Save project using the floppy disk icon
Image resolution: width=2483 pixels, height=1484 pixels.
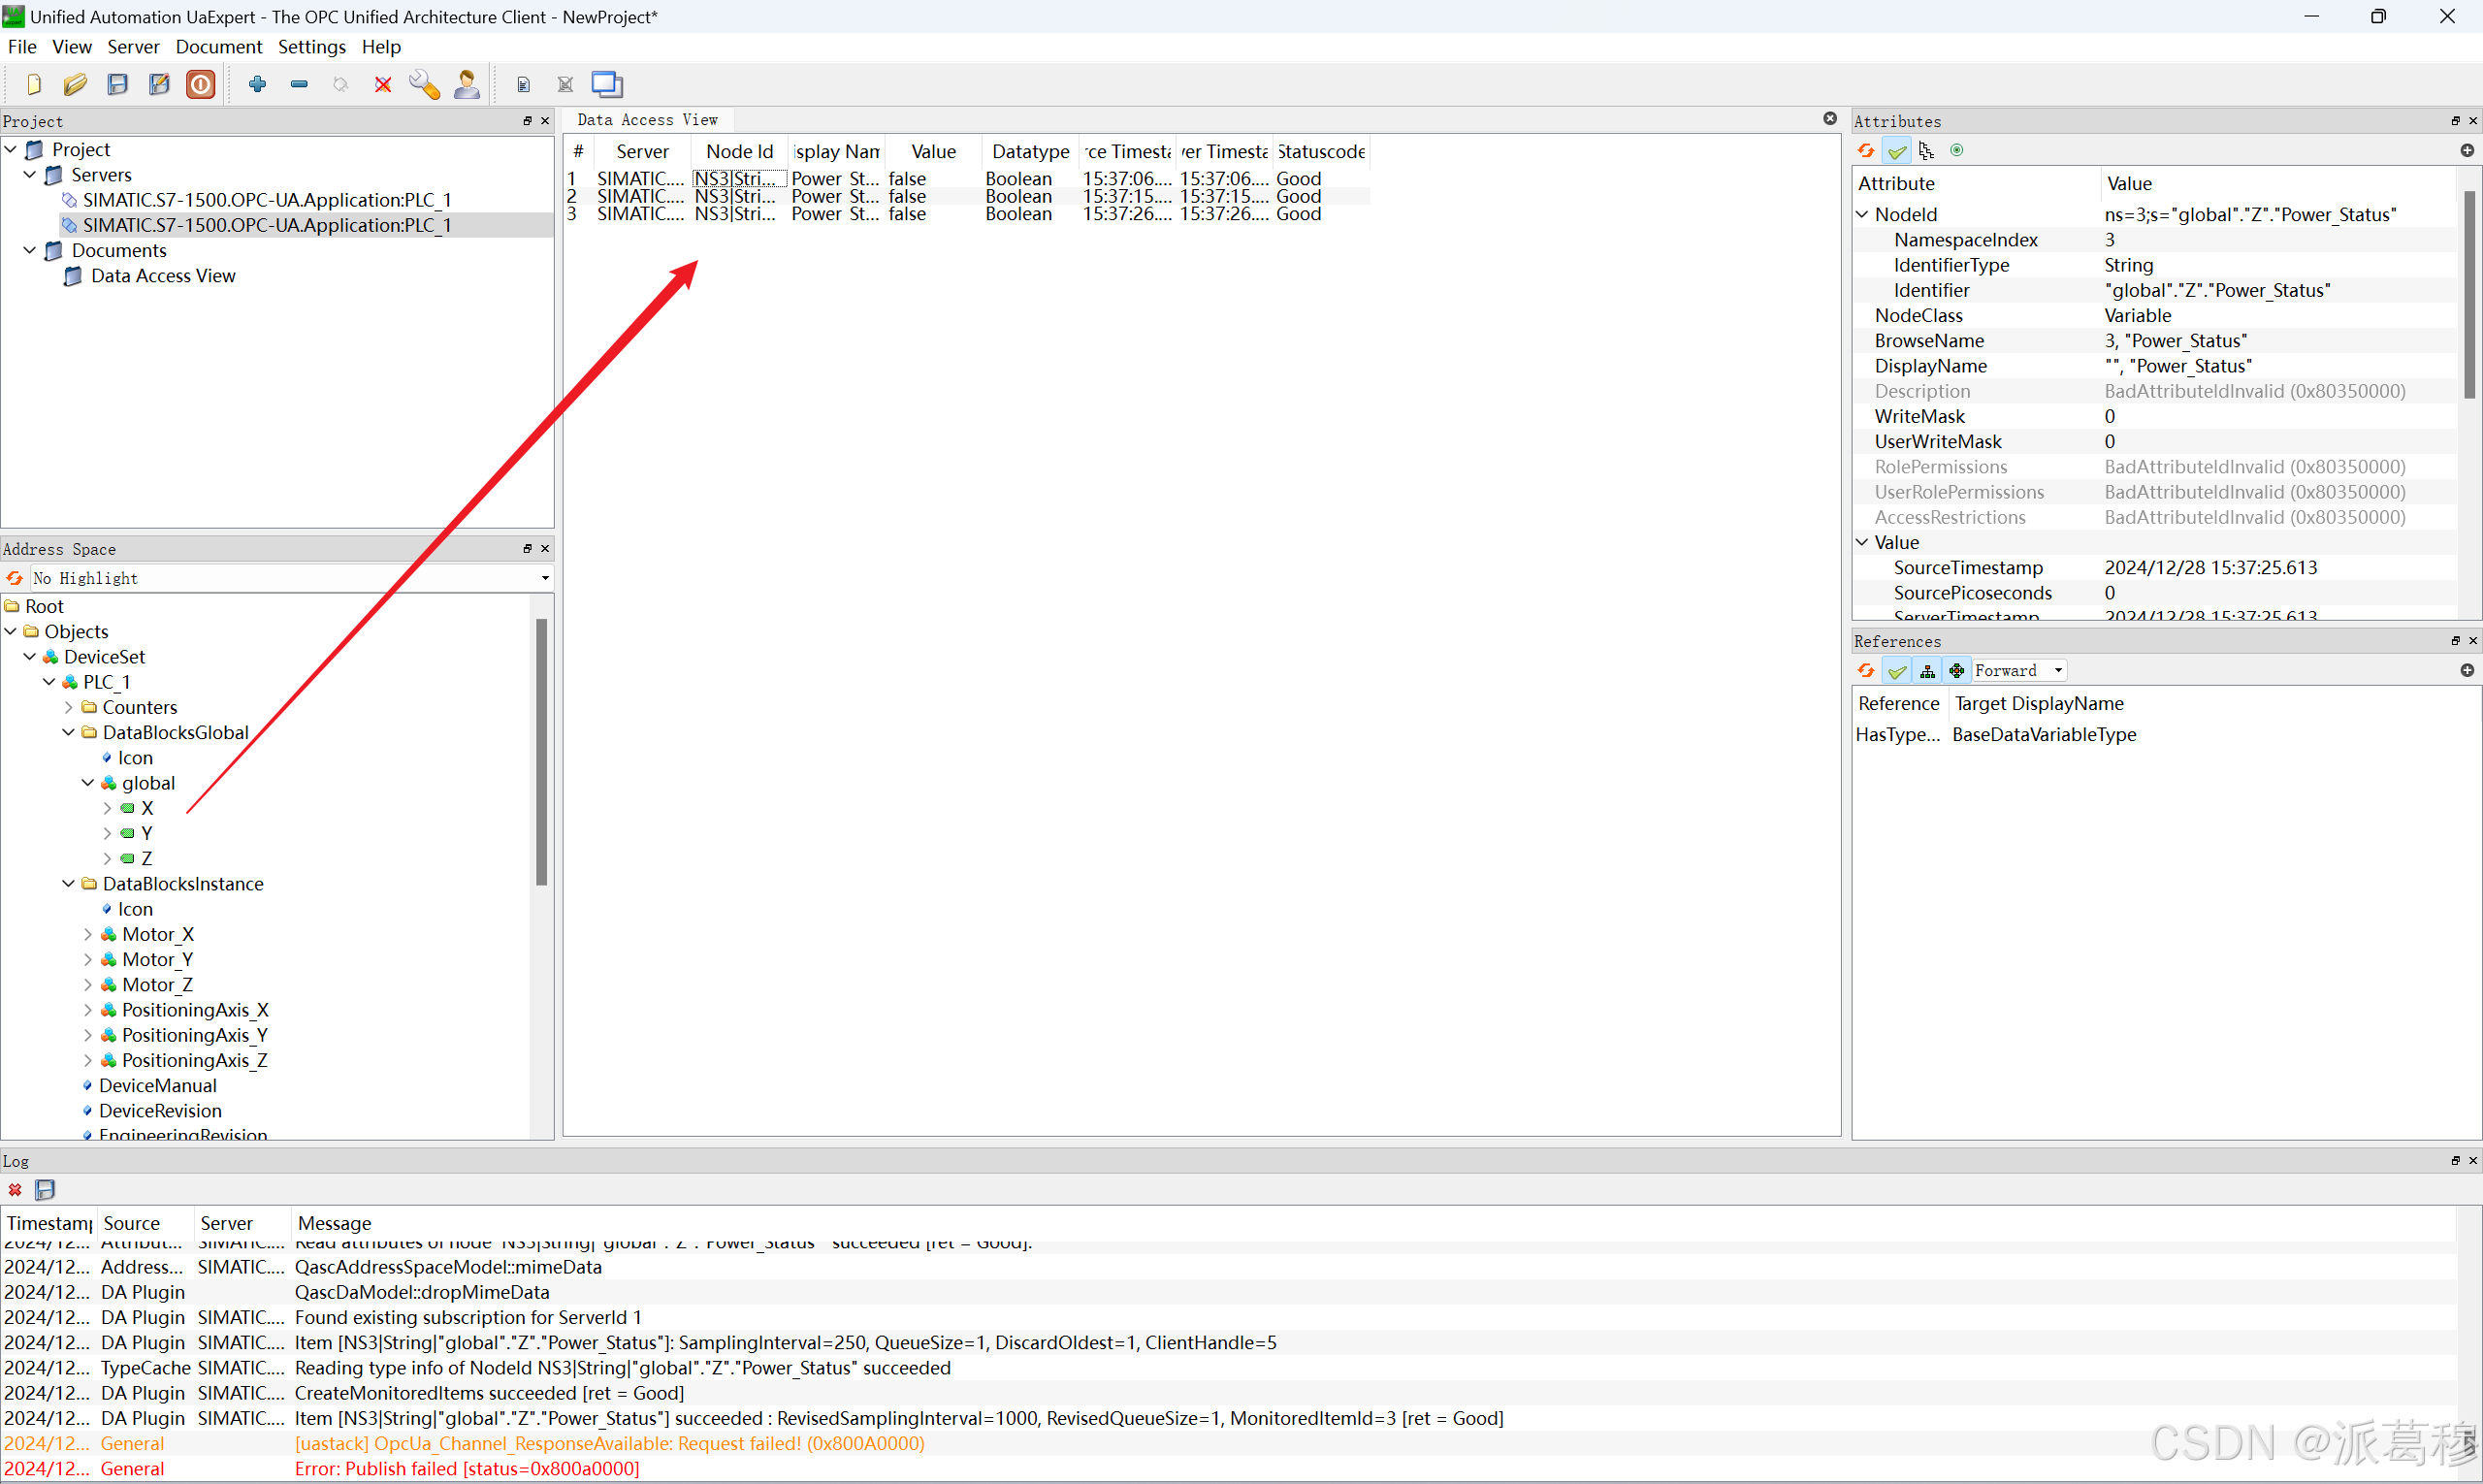pyautogui.click(x=117, y=85)
